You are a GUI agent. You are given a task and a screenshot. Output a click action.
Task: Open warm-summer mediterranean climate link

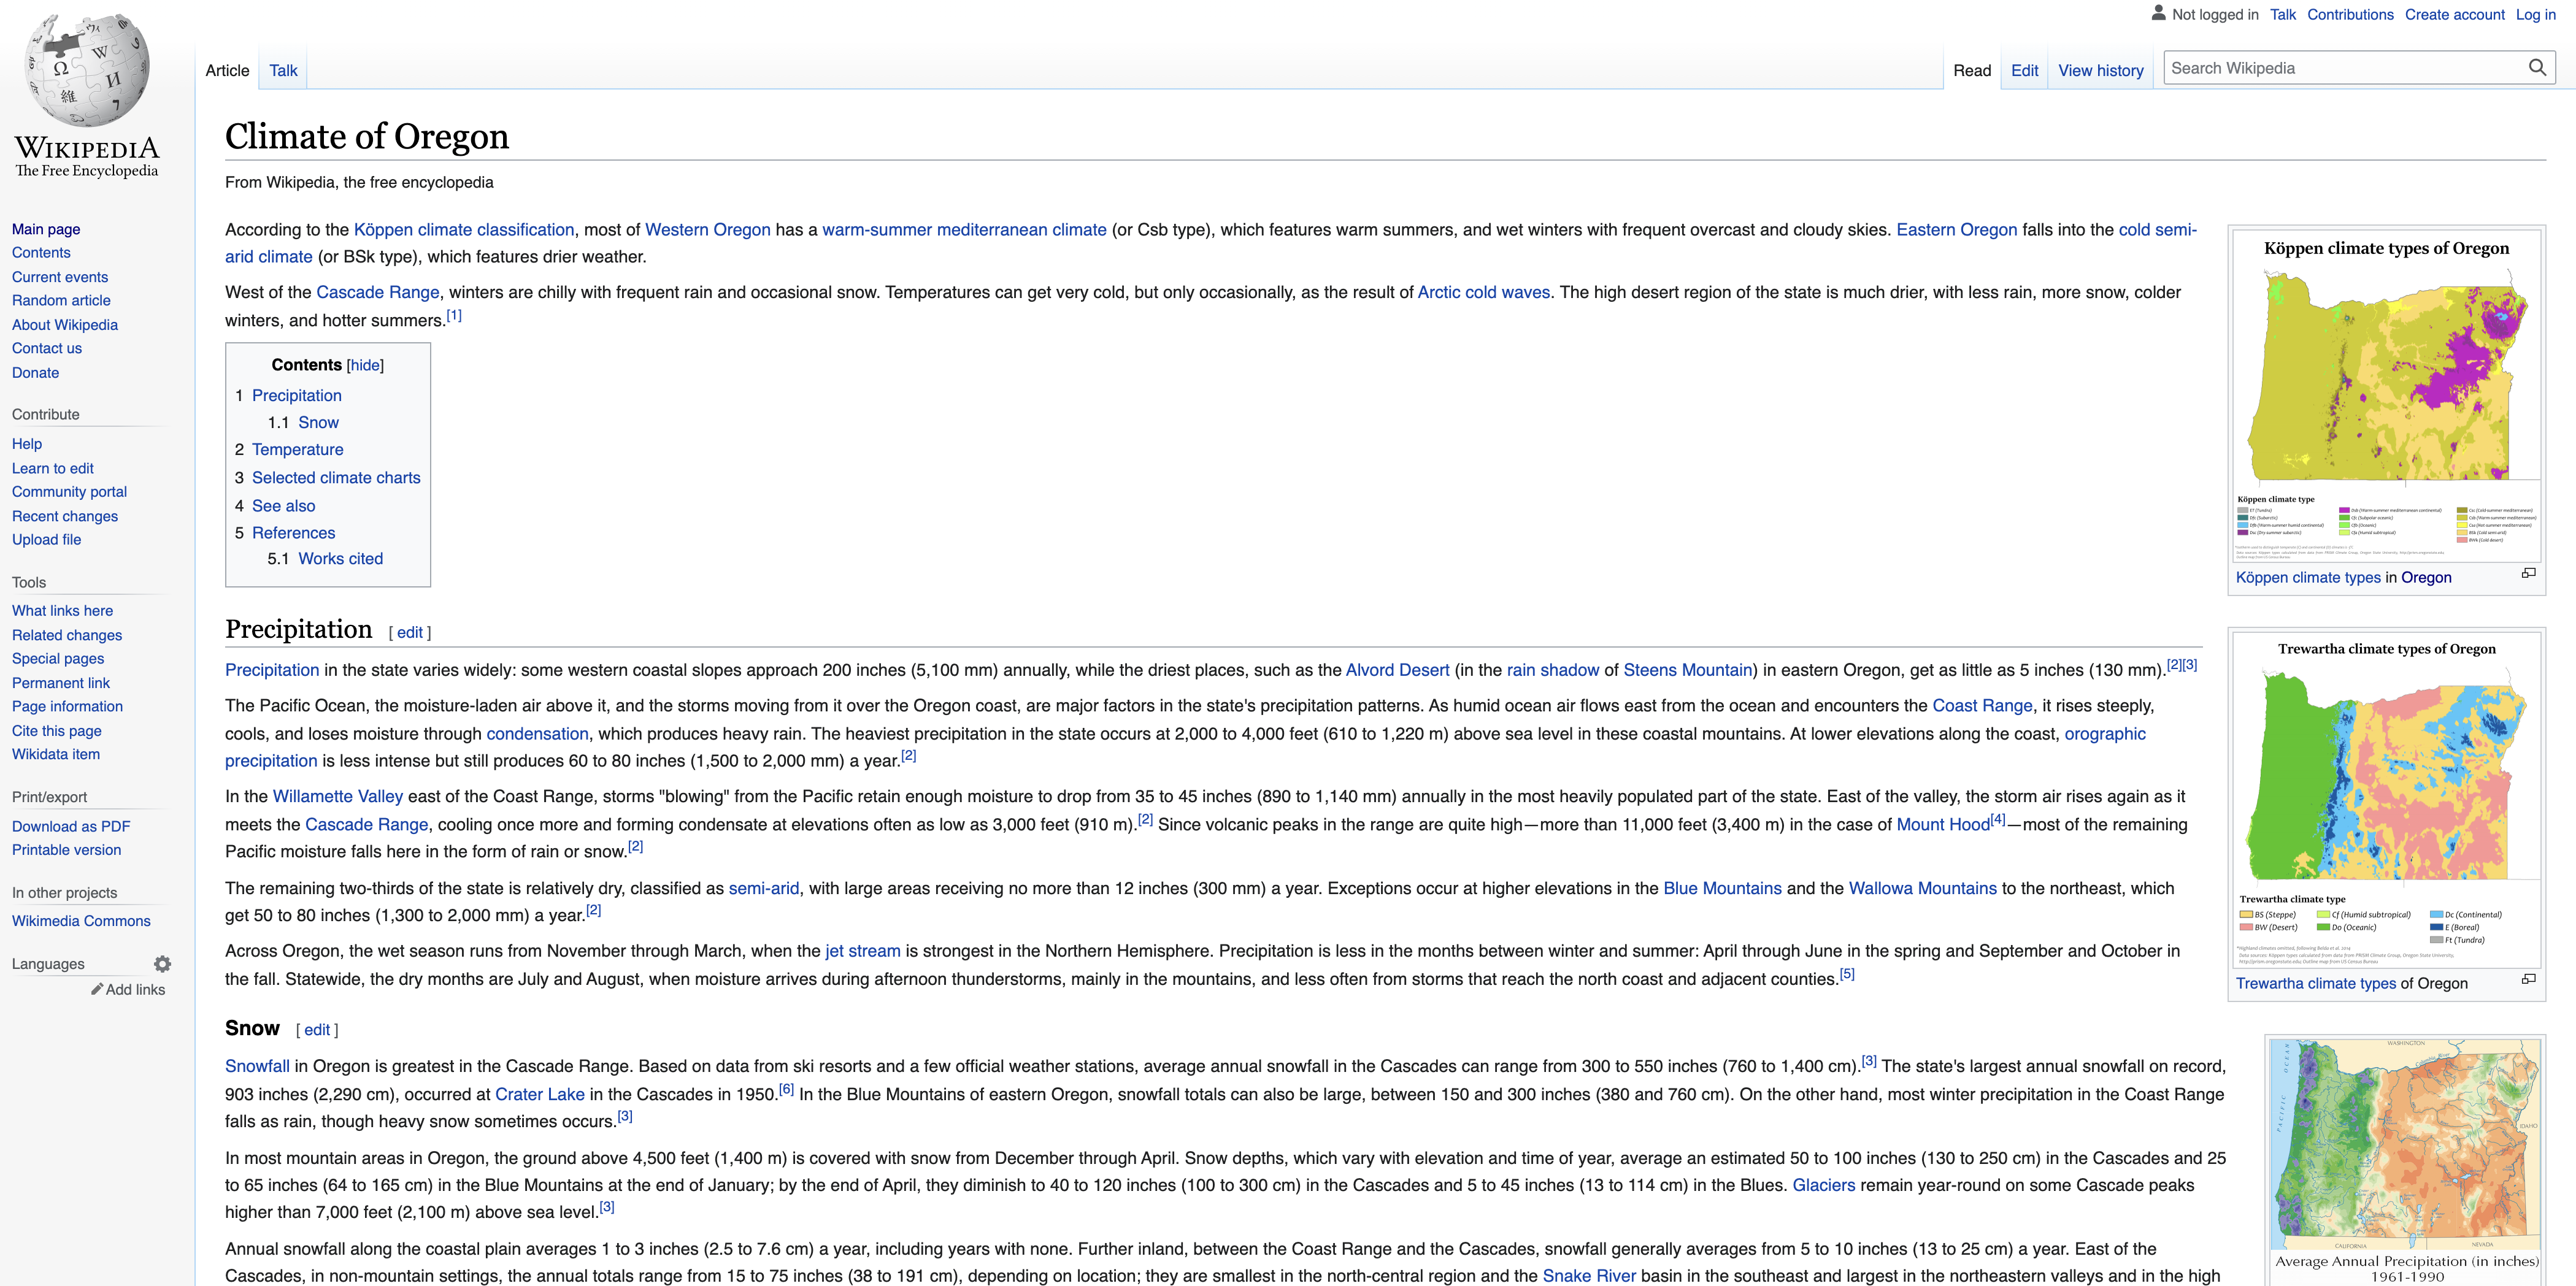(x=964, y=229)
